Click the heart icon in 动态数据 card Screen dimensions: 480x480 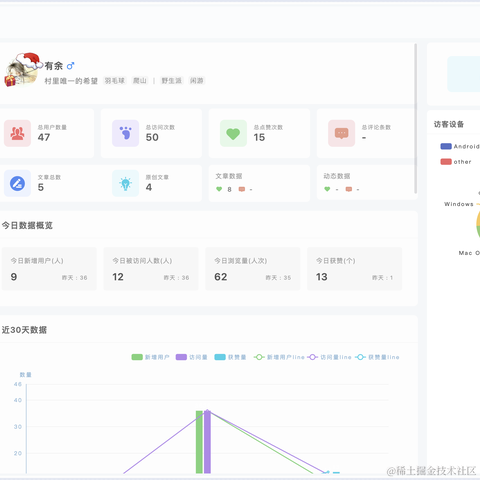pos(327,189)
